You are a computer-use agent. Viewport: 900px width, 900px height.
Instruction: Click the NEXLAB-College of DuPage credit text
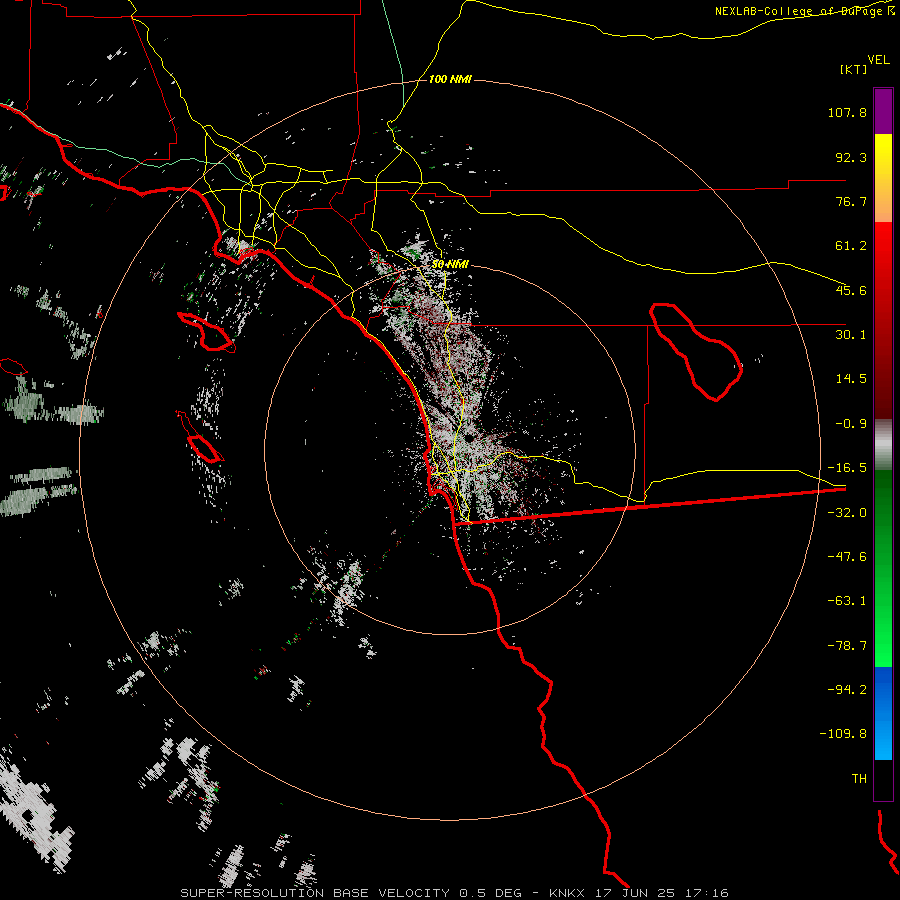coord(804,11)
